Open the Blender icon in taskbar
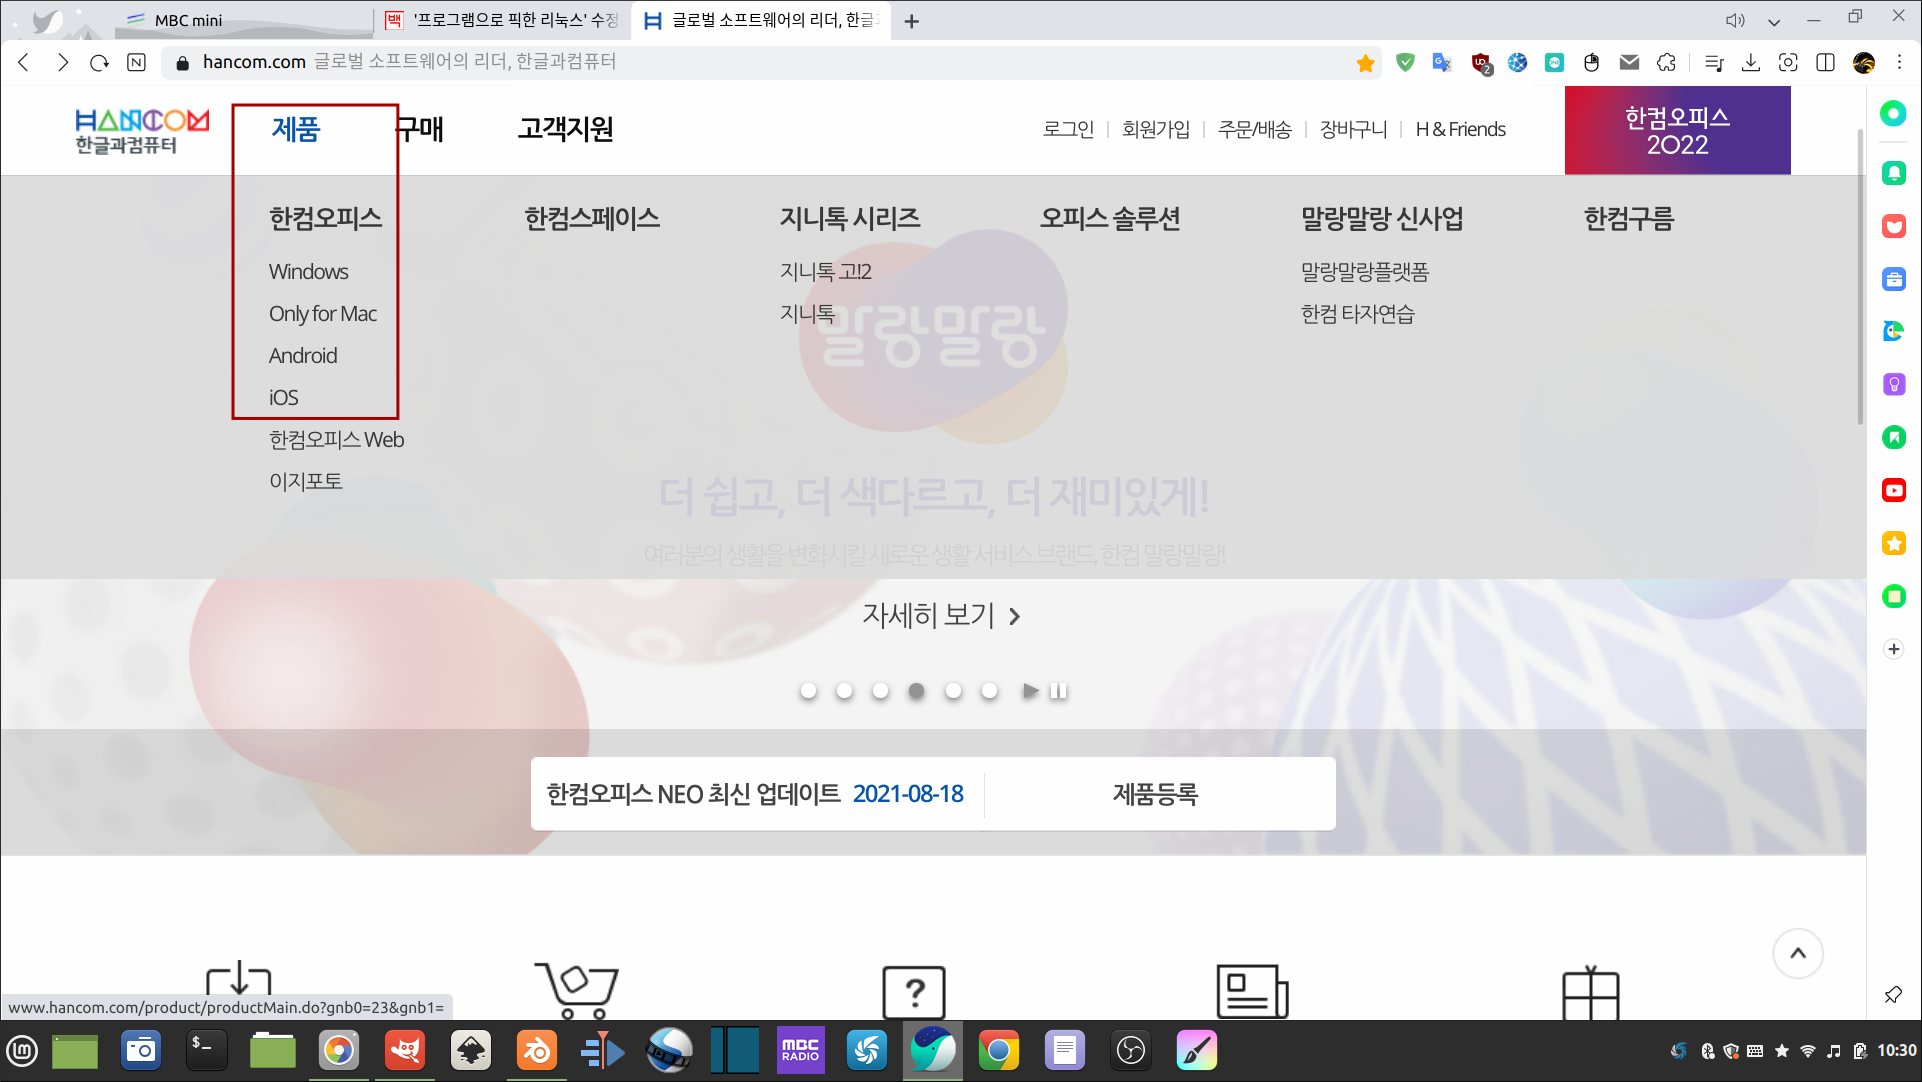 pyautogui.click(x=537, y=1051)
